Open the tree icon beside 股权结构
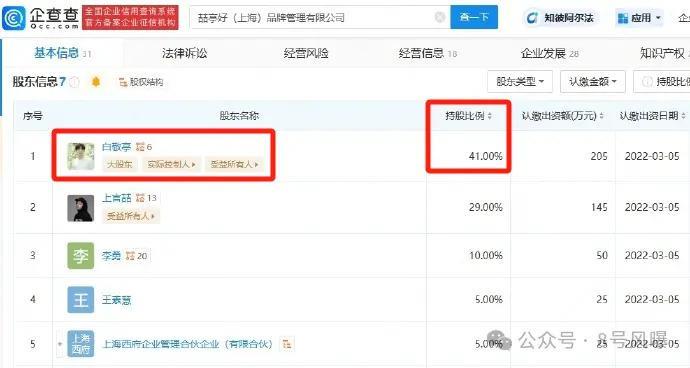Image resolution: width=690 pixels, height=368 pixels. coord(123,82)
